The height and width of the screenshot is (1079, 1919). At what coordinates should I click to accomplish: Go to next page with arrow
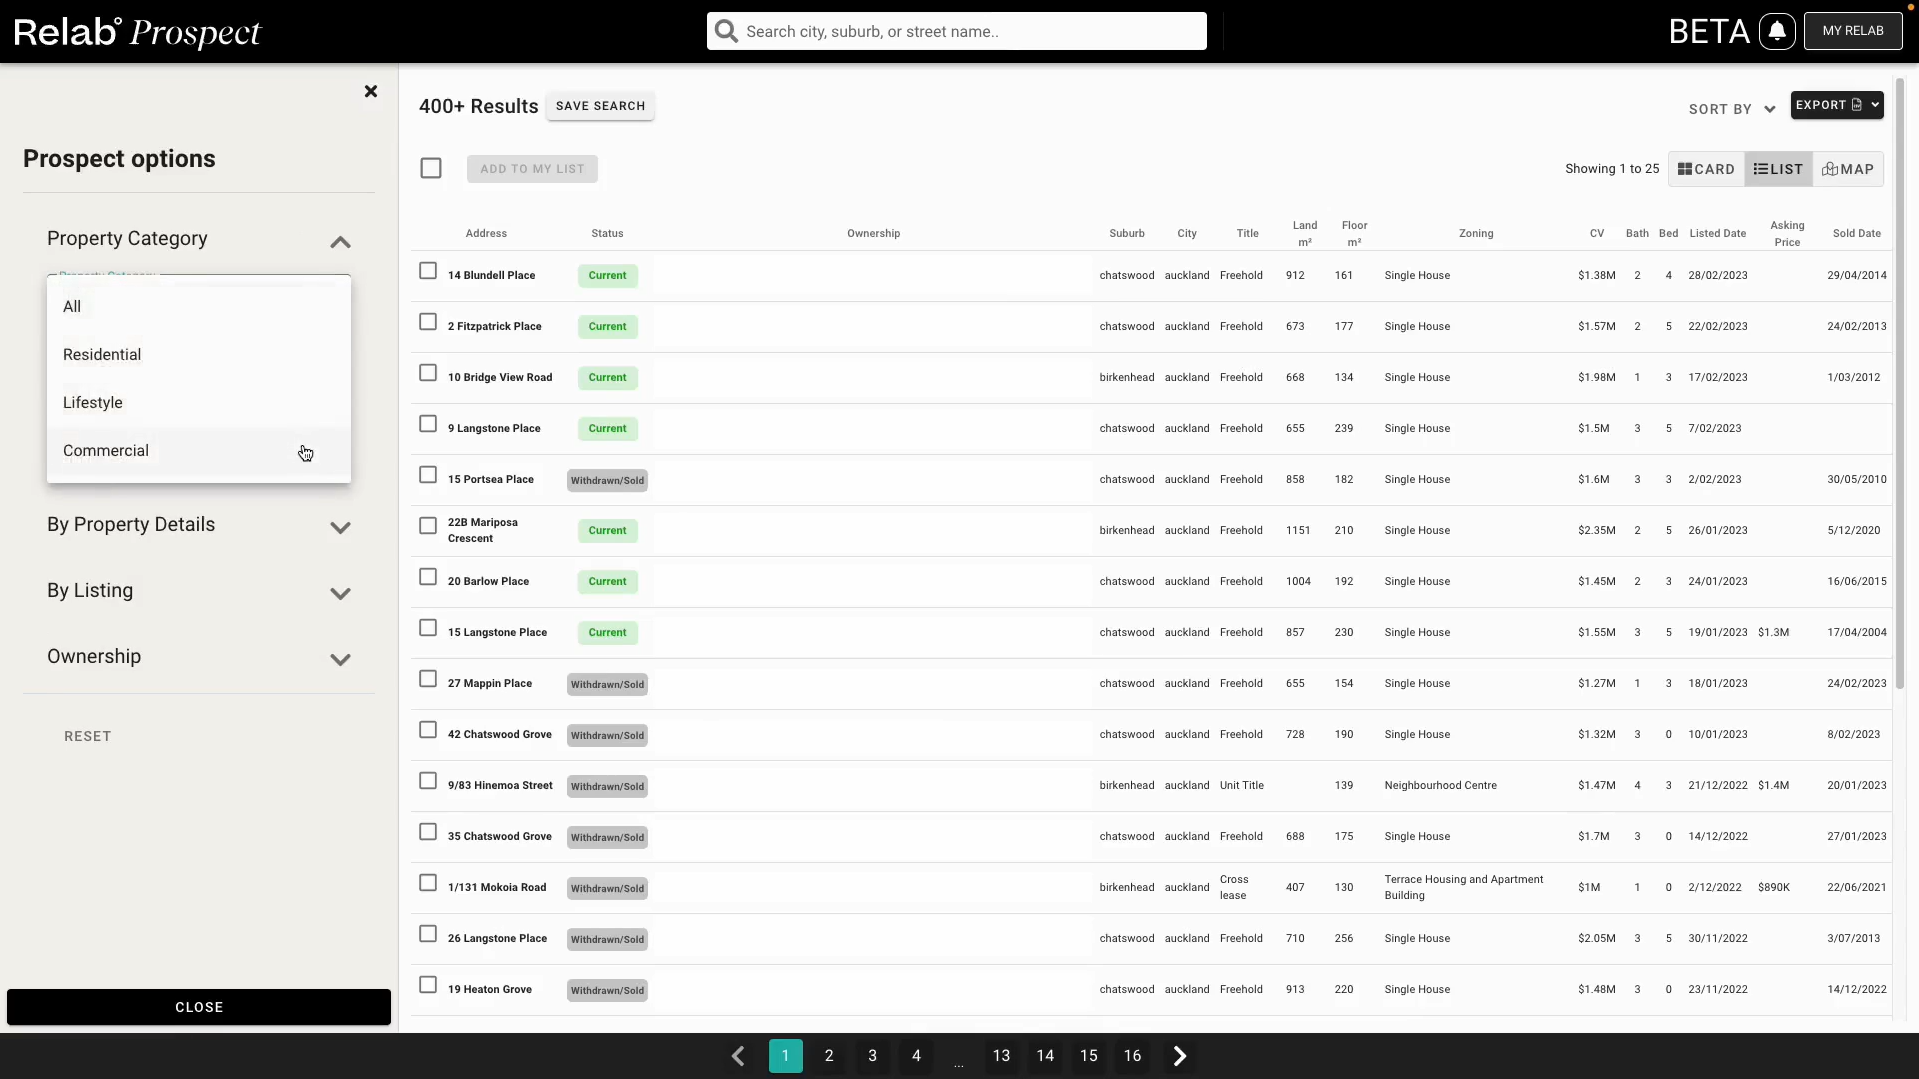[1179, 1055]
